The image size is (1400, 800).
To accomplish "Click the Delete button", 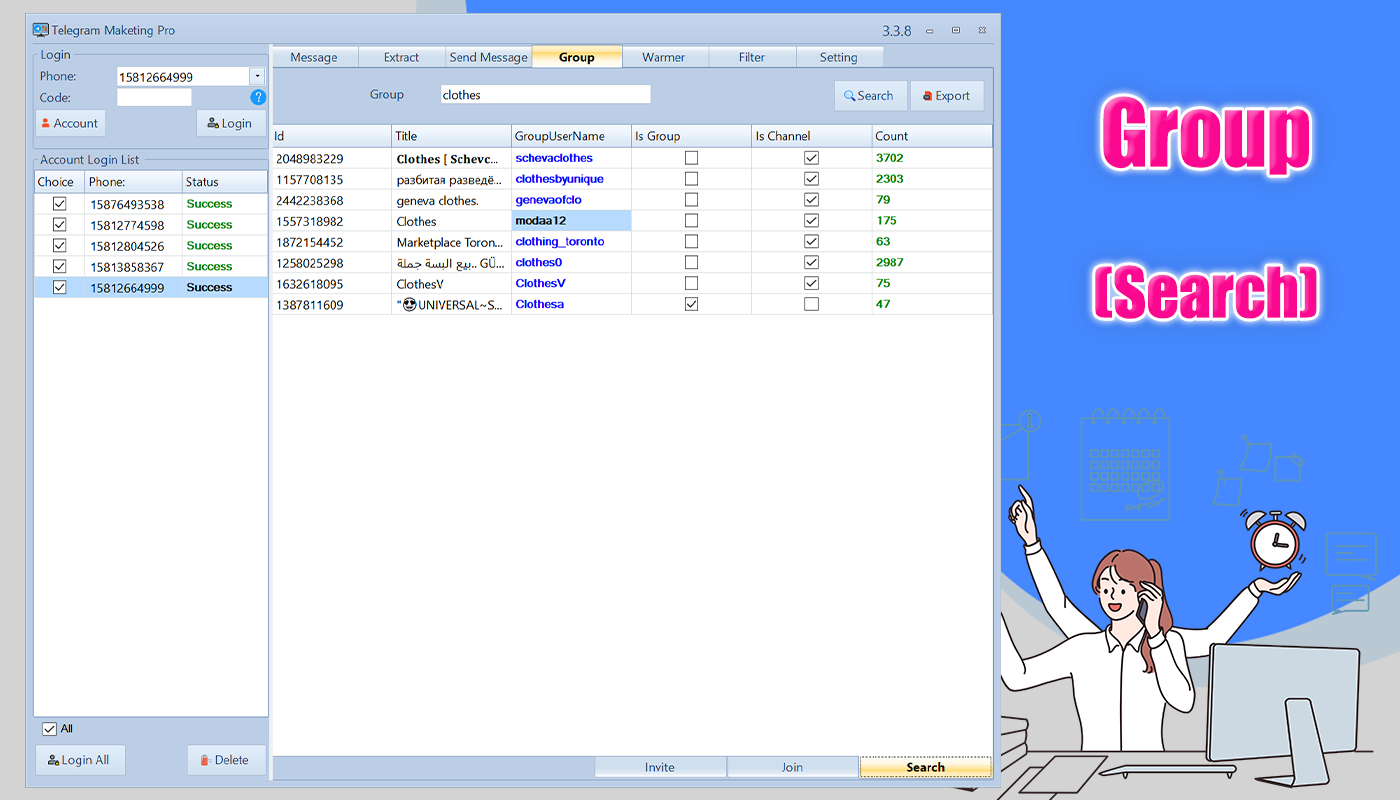I will click(x=226, y=760).
